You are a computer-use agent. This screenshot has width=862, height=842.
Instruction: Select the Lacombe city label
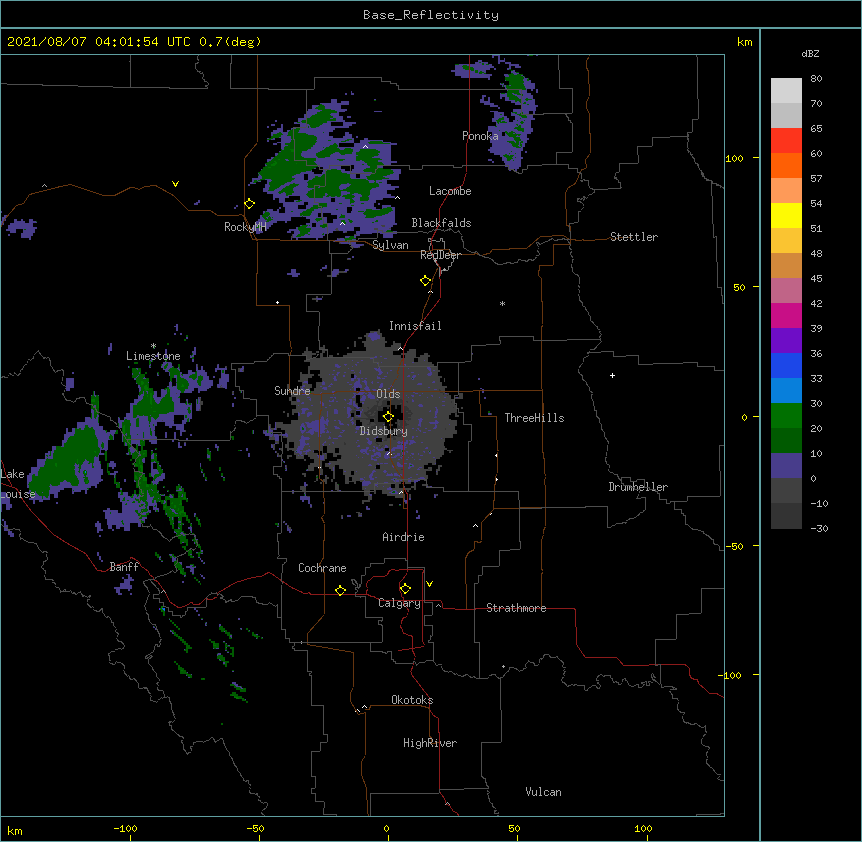point(450,191)
